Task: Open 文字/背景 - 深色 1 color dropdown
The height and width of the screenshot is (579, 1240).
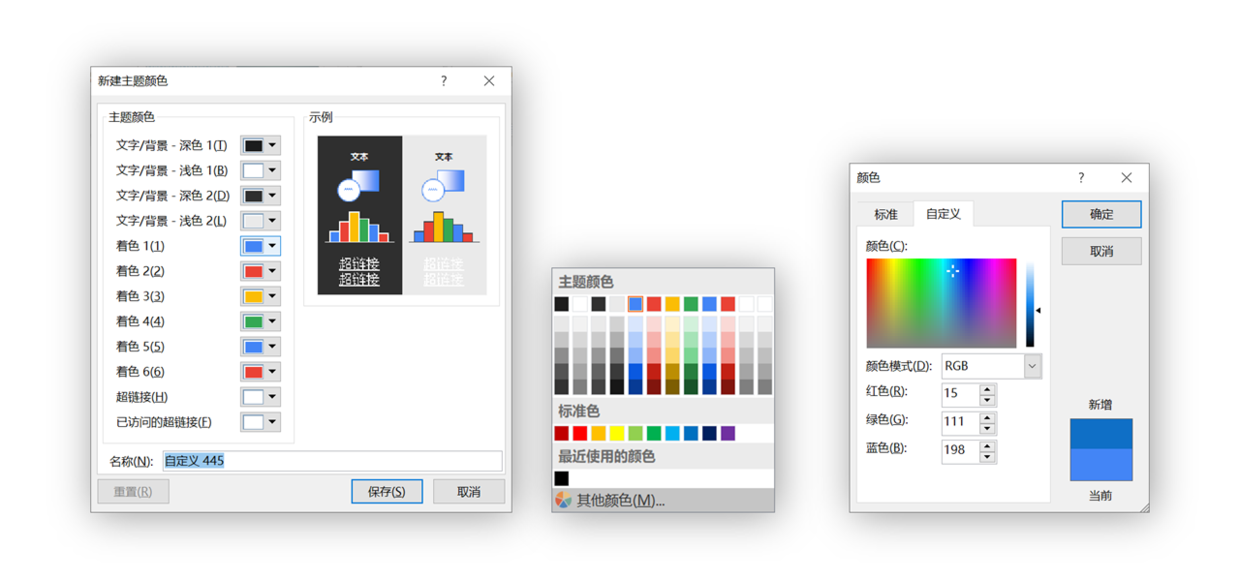Action: tap(260, 146)
